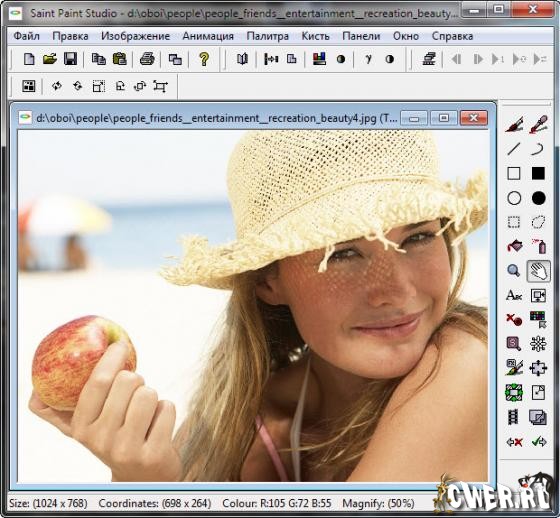Click the woman photo on the canvas
Screen dimensions: 560x518
[x=253, y=306]
